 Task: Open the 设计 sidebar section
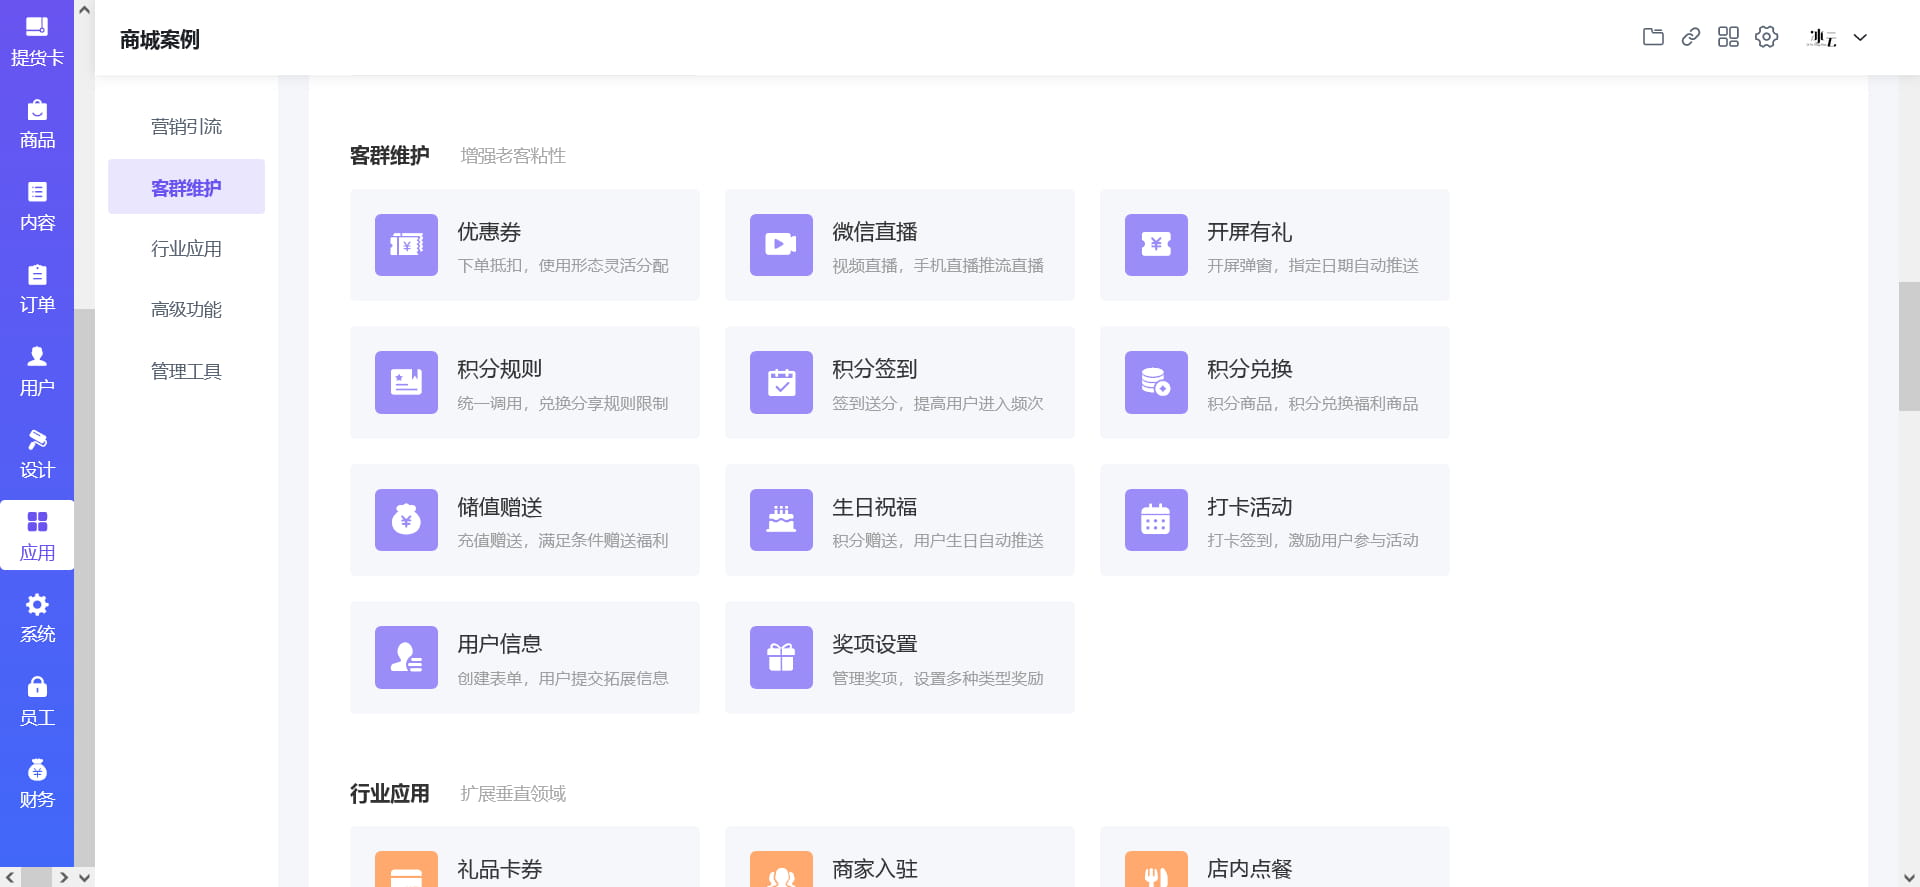(37, 455)
